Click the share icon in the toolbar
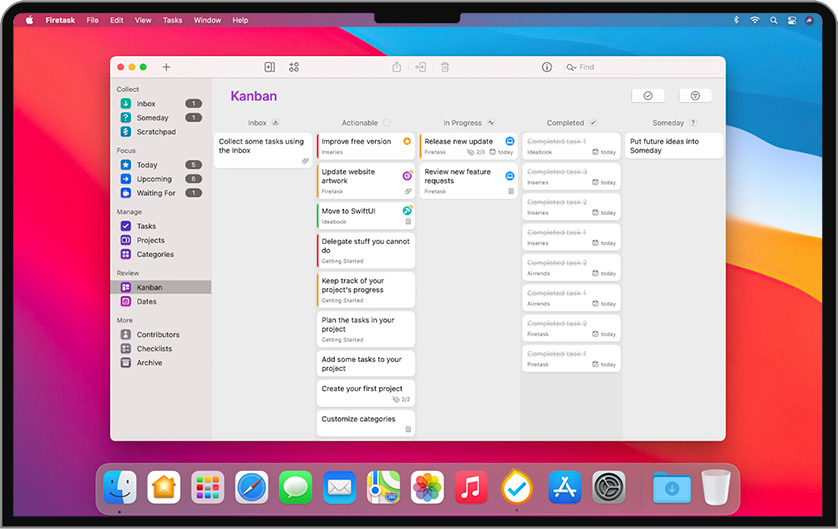The height and width of the screenshot is (529, 838). coord(397,67)
